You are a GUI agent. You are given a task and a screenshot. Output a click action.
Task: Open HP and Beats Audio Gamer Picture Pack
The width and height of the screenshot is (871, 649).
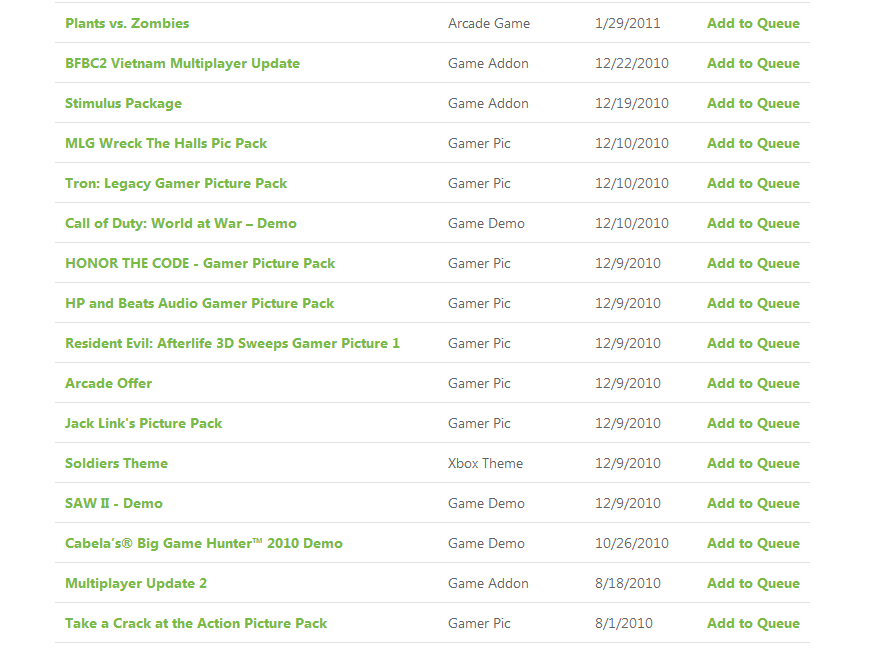pos(199,303)
